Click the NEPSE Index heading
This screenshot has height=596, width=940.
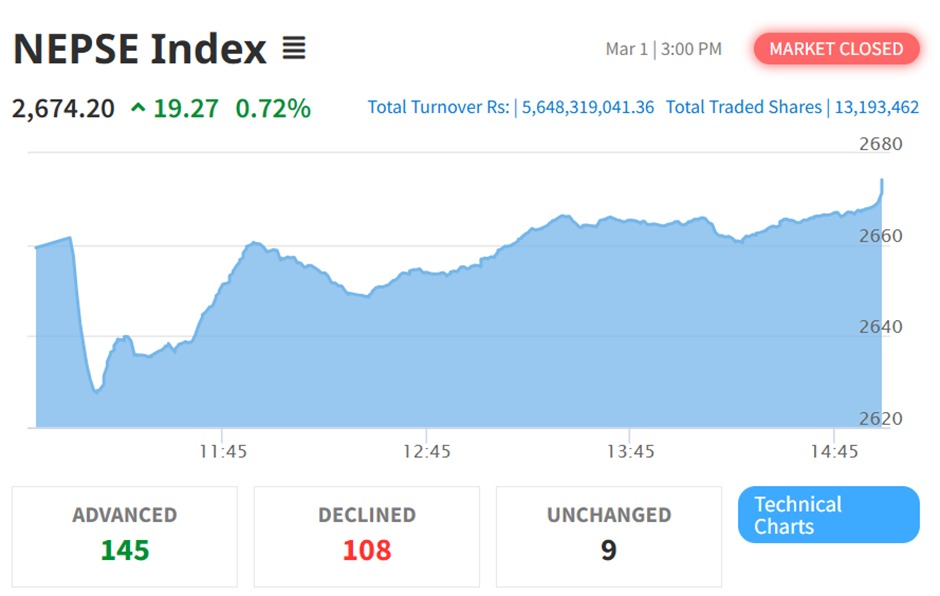click(x=140, y=48)
